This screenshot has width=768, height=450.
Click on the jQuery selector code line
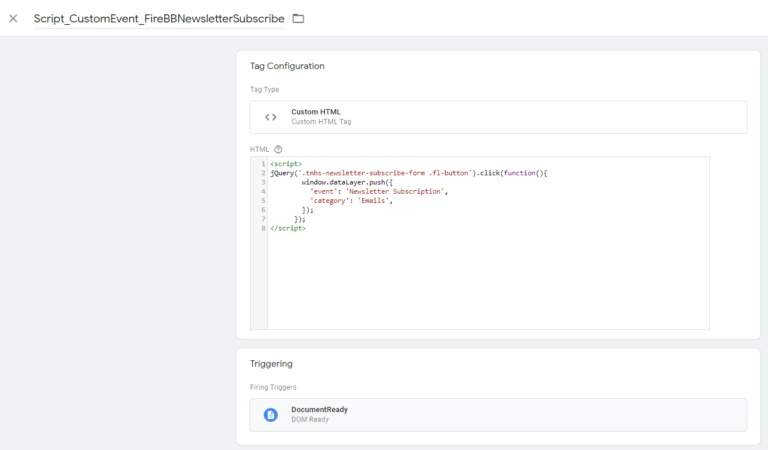408,173
